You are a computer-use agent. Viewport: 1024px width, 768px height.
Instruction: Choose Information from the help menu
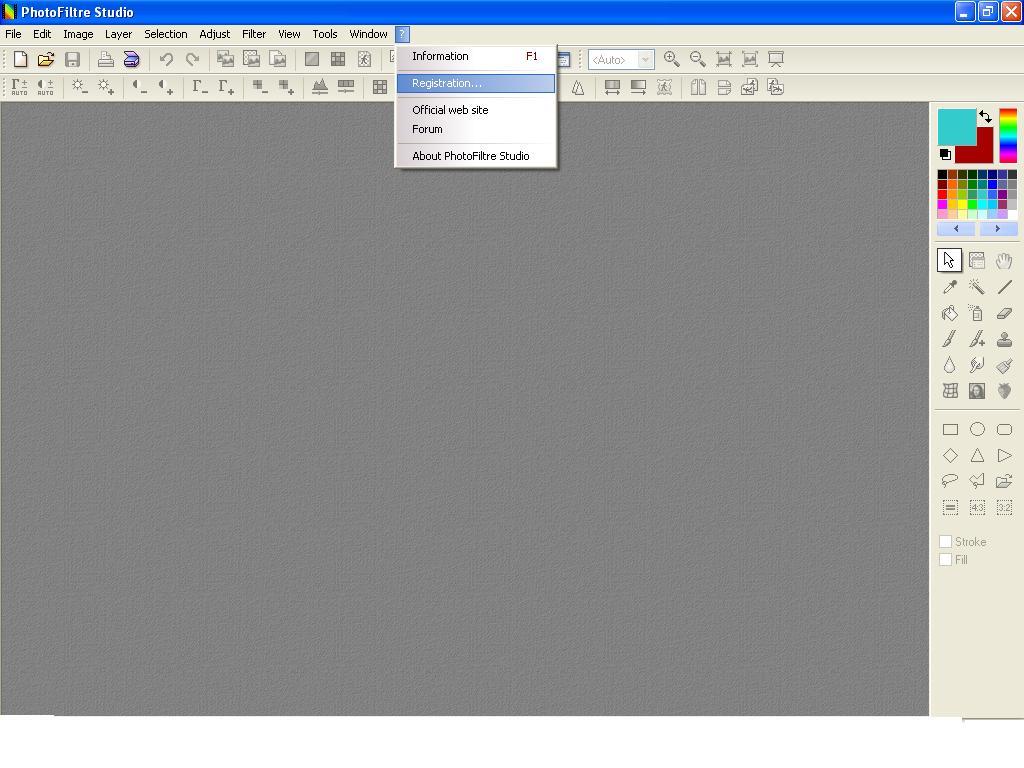[476, 56]
